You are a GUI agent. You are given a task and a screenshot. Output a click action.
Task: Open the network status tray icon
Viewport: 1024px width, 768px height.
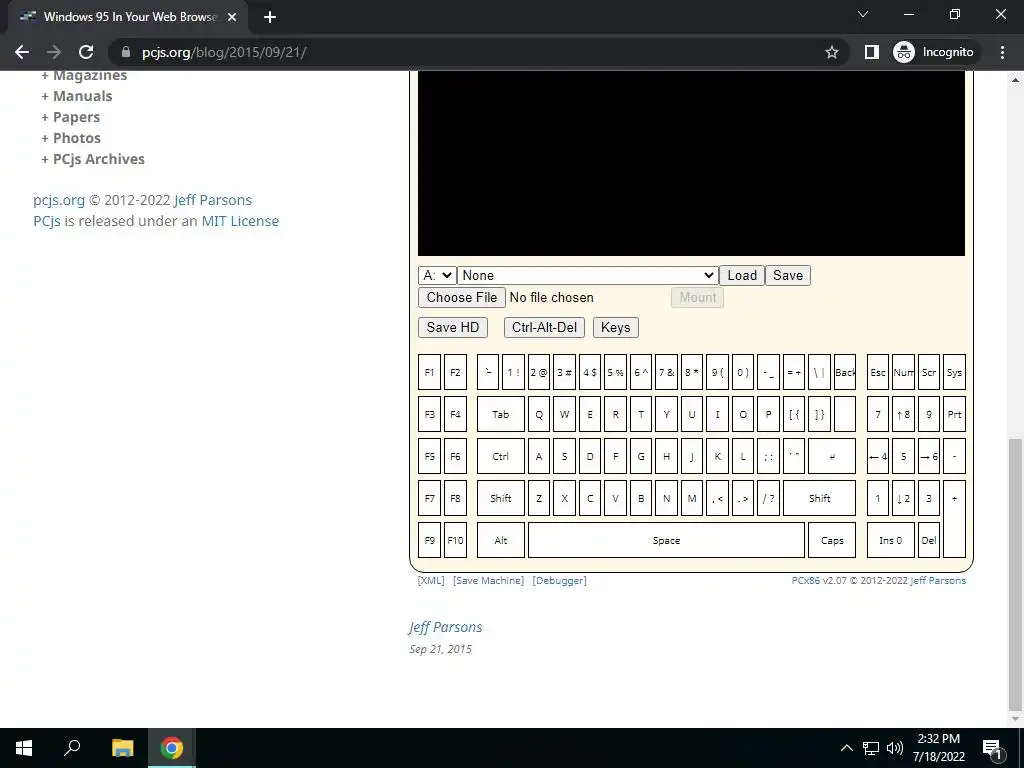pyautogui.click(x=871, y=748)
